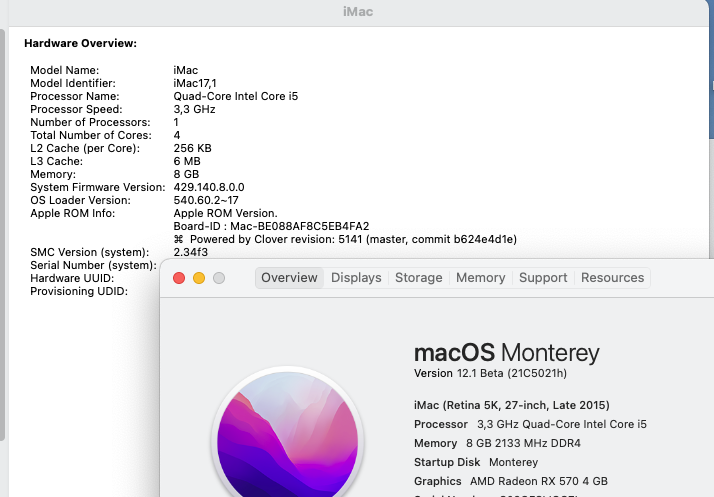Select firmware version 429.140.8.0.0
This screenshot has height=497, width=714.
pyautogui.click(x=209, y=187)
